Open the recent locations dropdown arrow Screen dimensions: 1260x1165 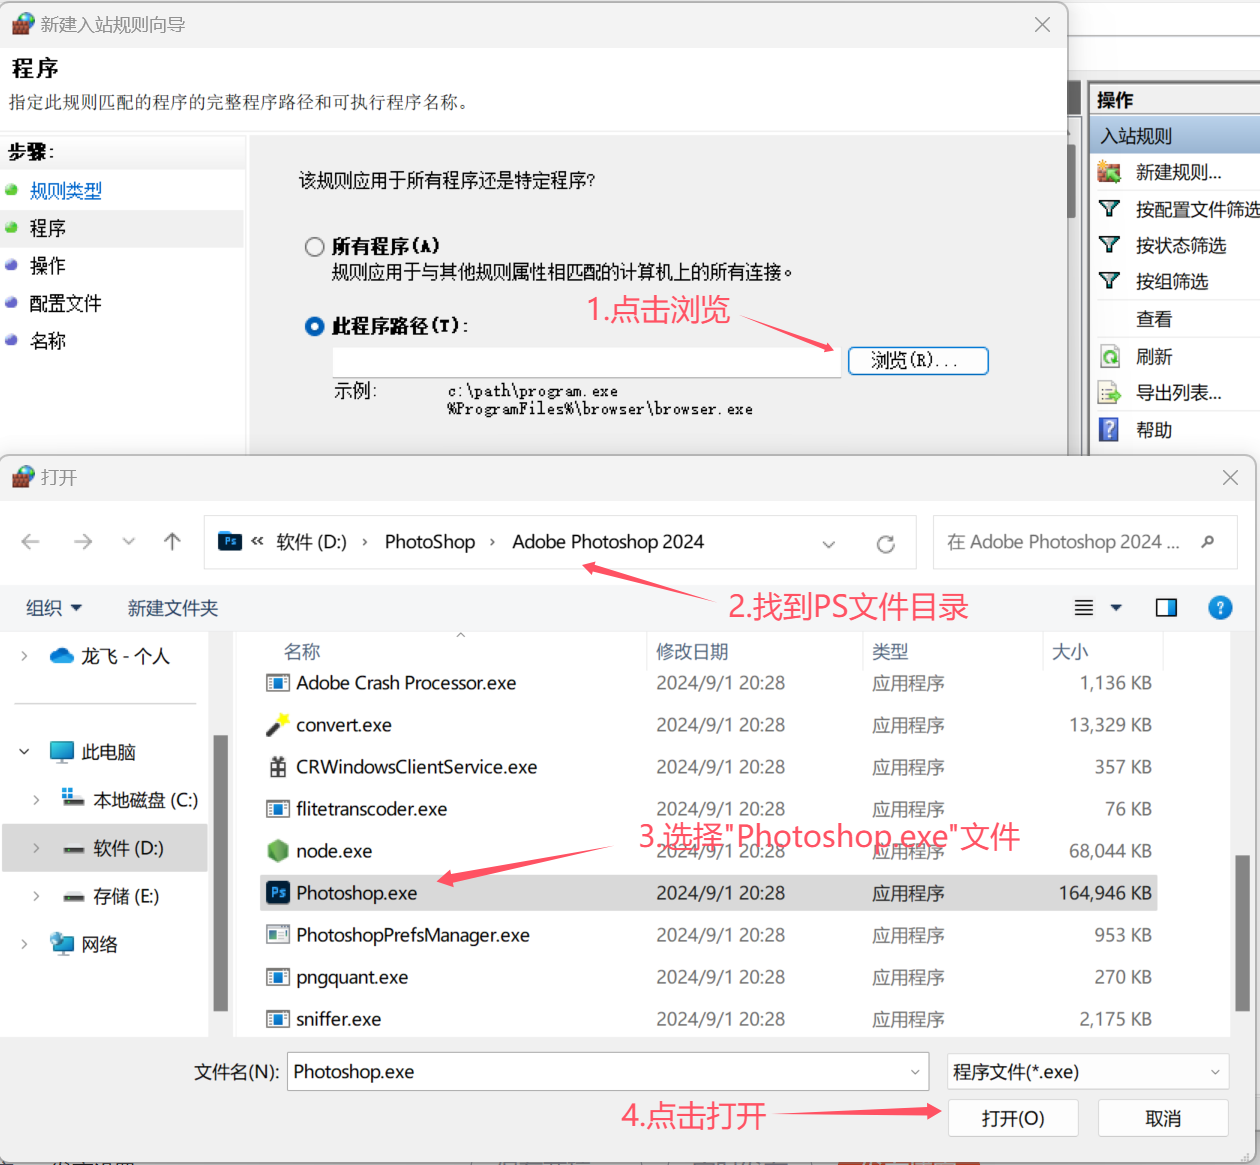tap(129, 541)
